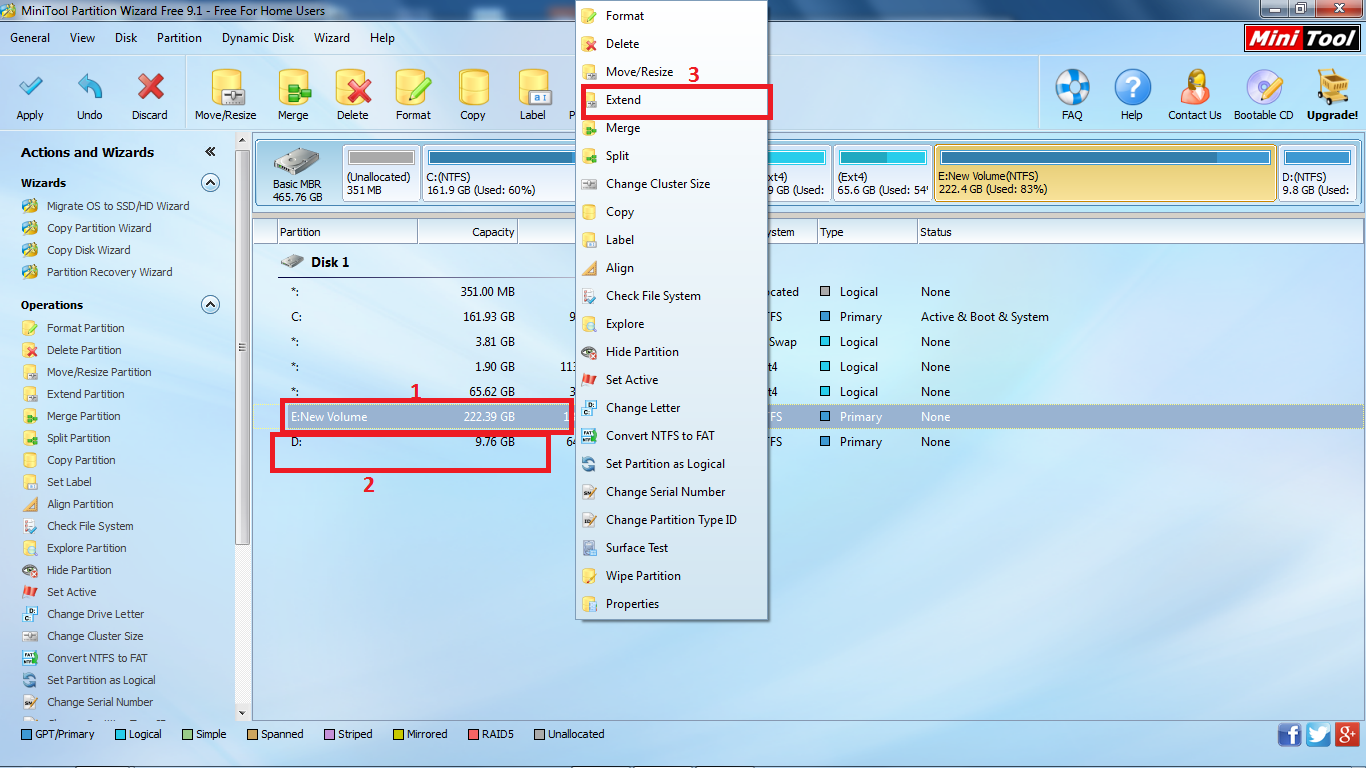Click Set Label in the sidebar
Screen dimensions: 1366x768
tap(69, 482)
